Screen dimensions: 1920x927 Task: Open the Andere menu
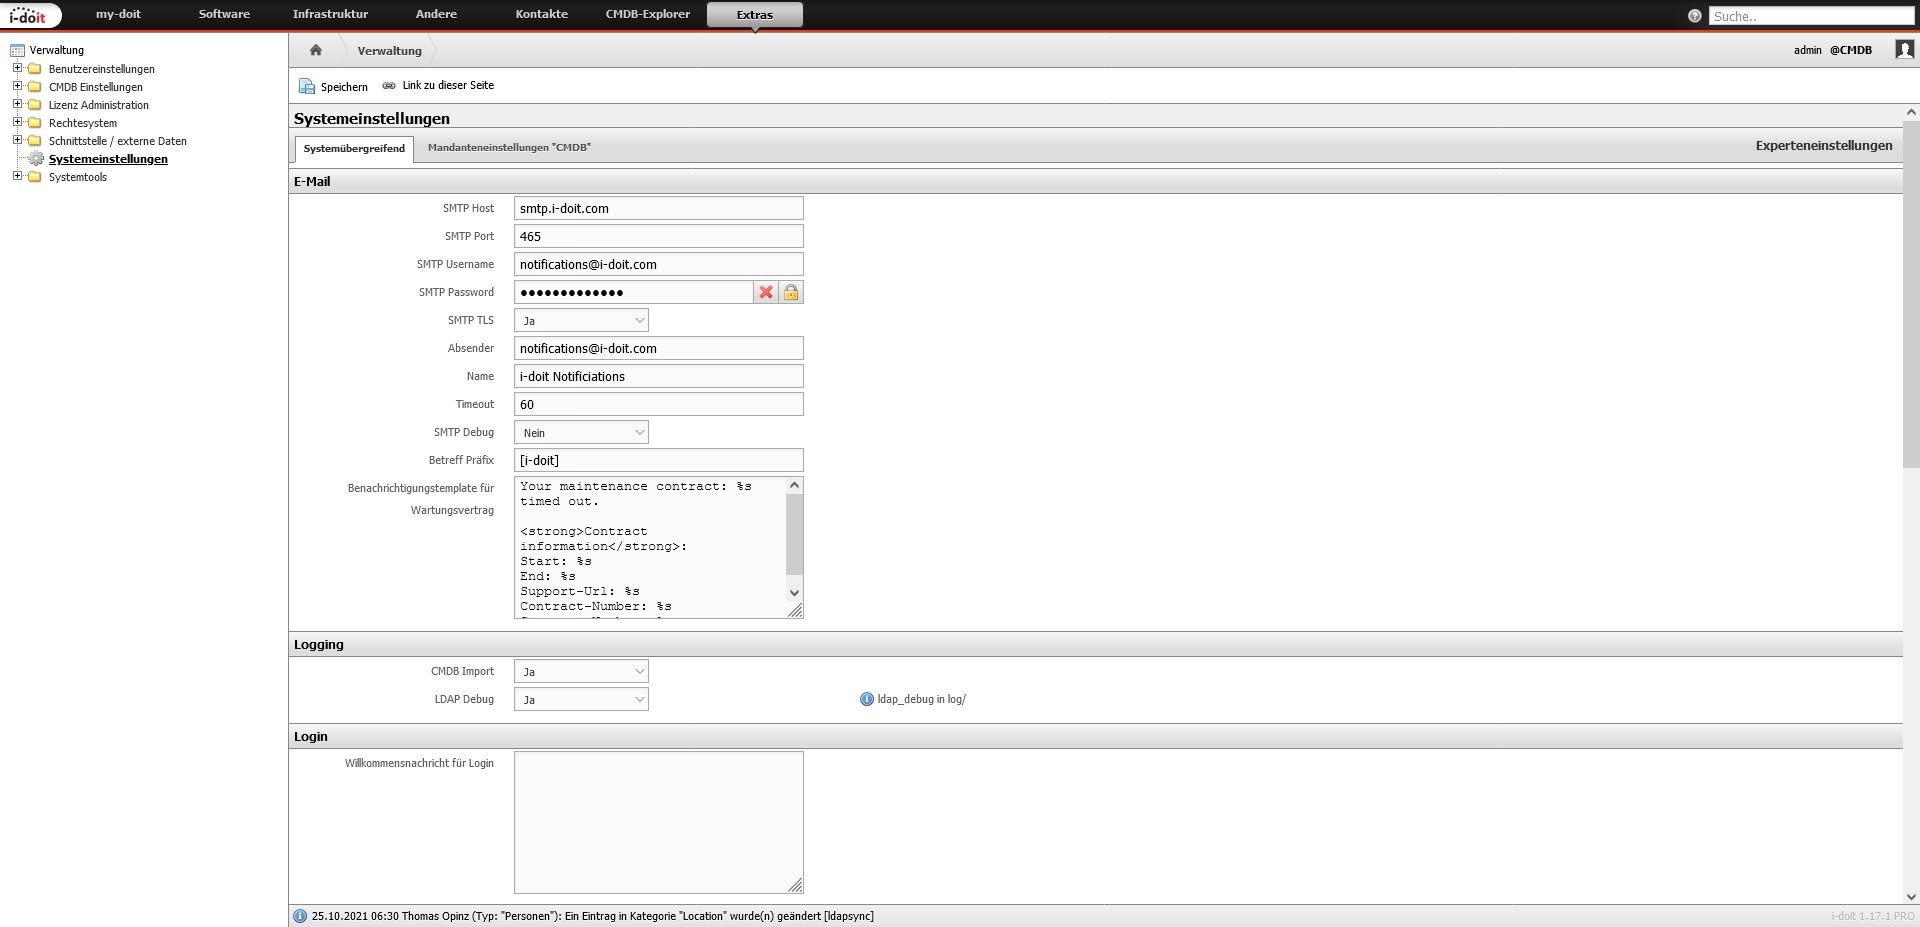point(436,14)
